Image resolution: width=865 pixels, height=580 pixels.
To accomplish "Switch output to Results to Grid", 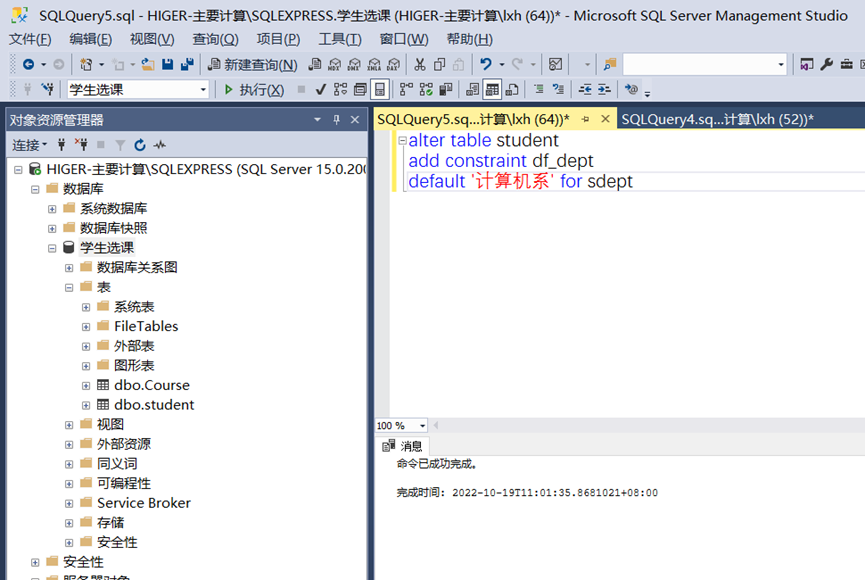I will coord(492,89).
